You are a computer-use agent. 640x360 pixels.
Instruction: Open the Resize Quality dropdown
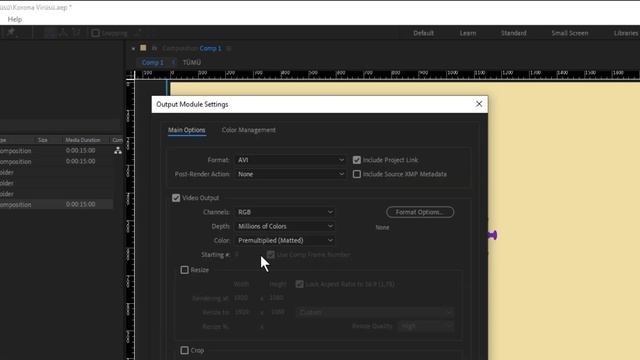[426, 326]
